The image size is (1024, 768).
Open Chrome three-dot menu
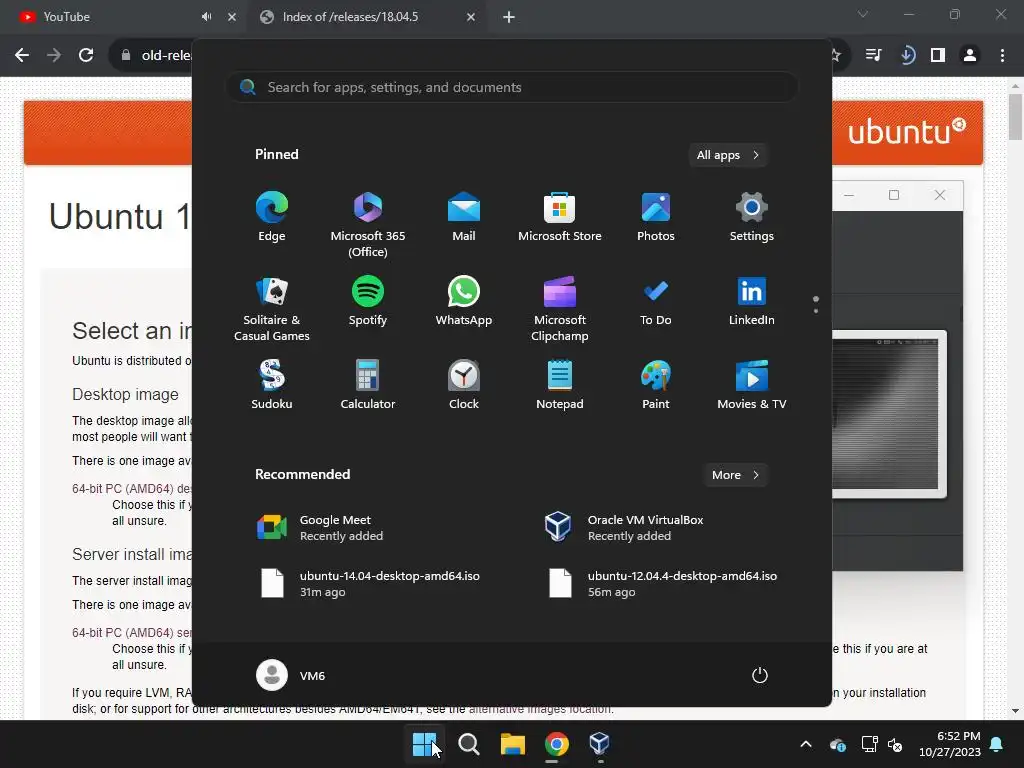coord(1002,55)
